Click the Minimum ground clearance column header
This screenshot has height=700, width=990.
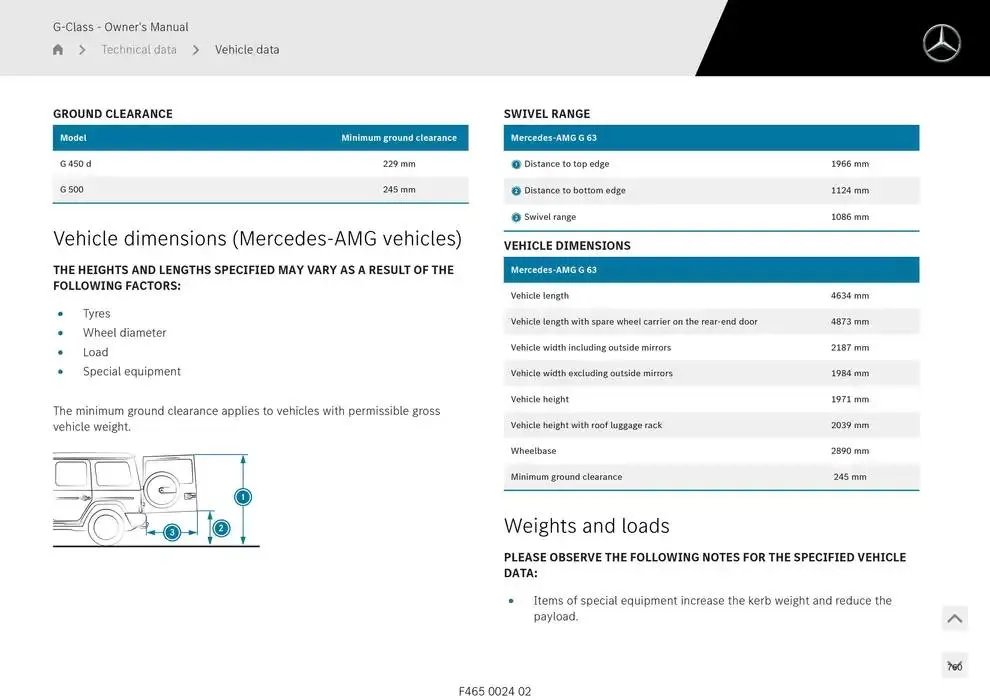(x=398, y=138)
